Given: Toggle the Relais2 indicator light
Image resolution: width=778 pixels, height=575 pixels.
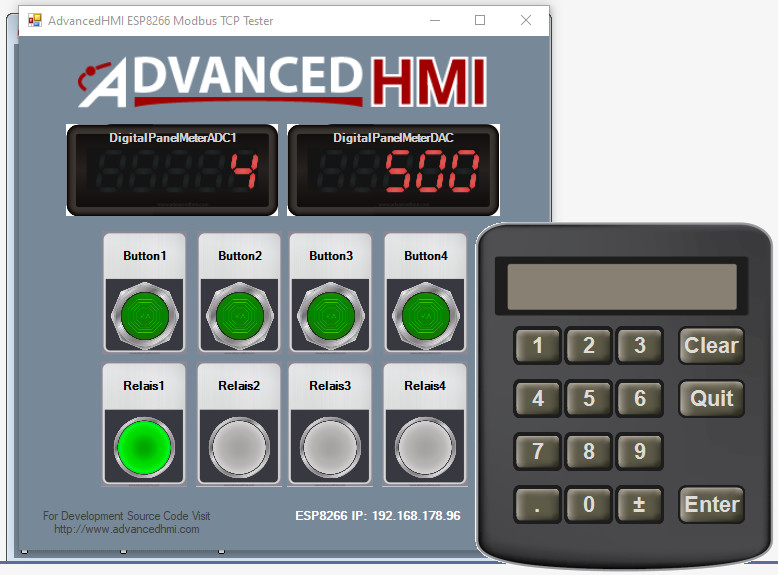Looking at the screenshot, I should click(239, 447).
